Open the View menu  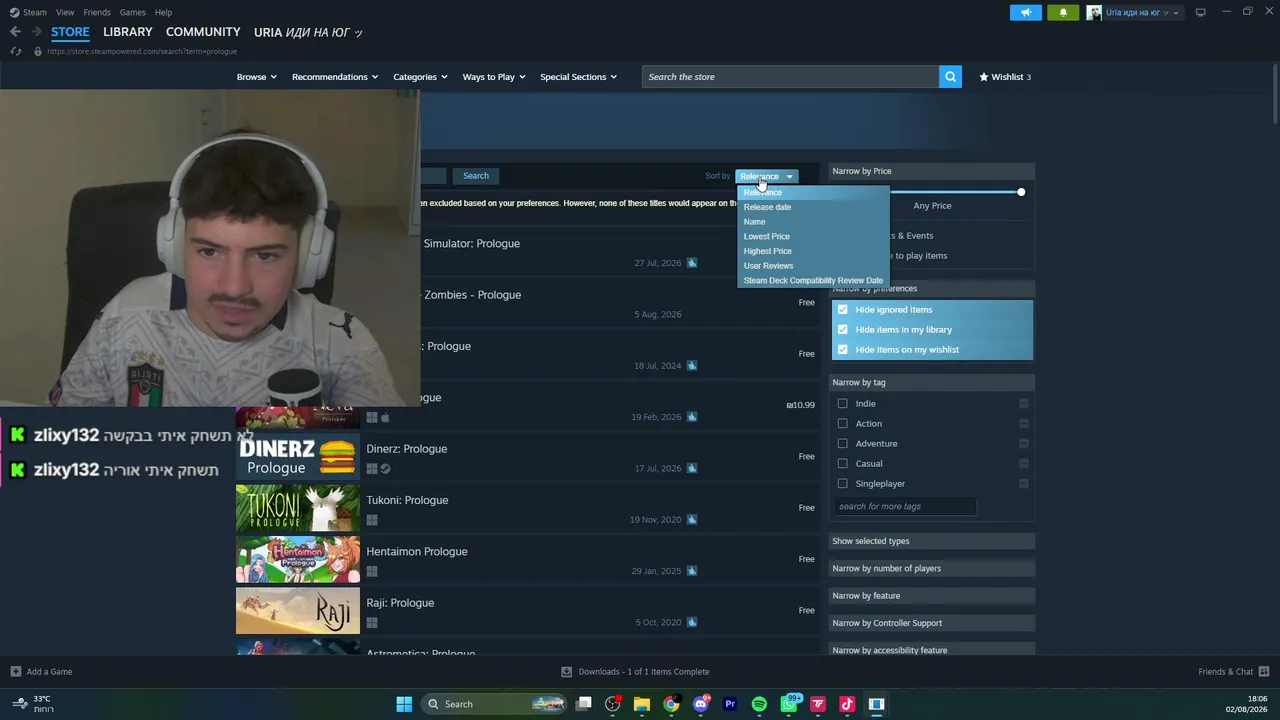(x=65, y=12)
